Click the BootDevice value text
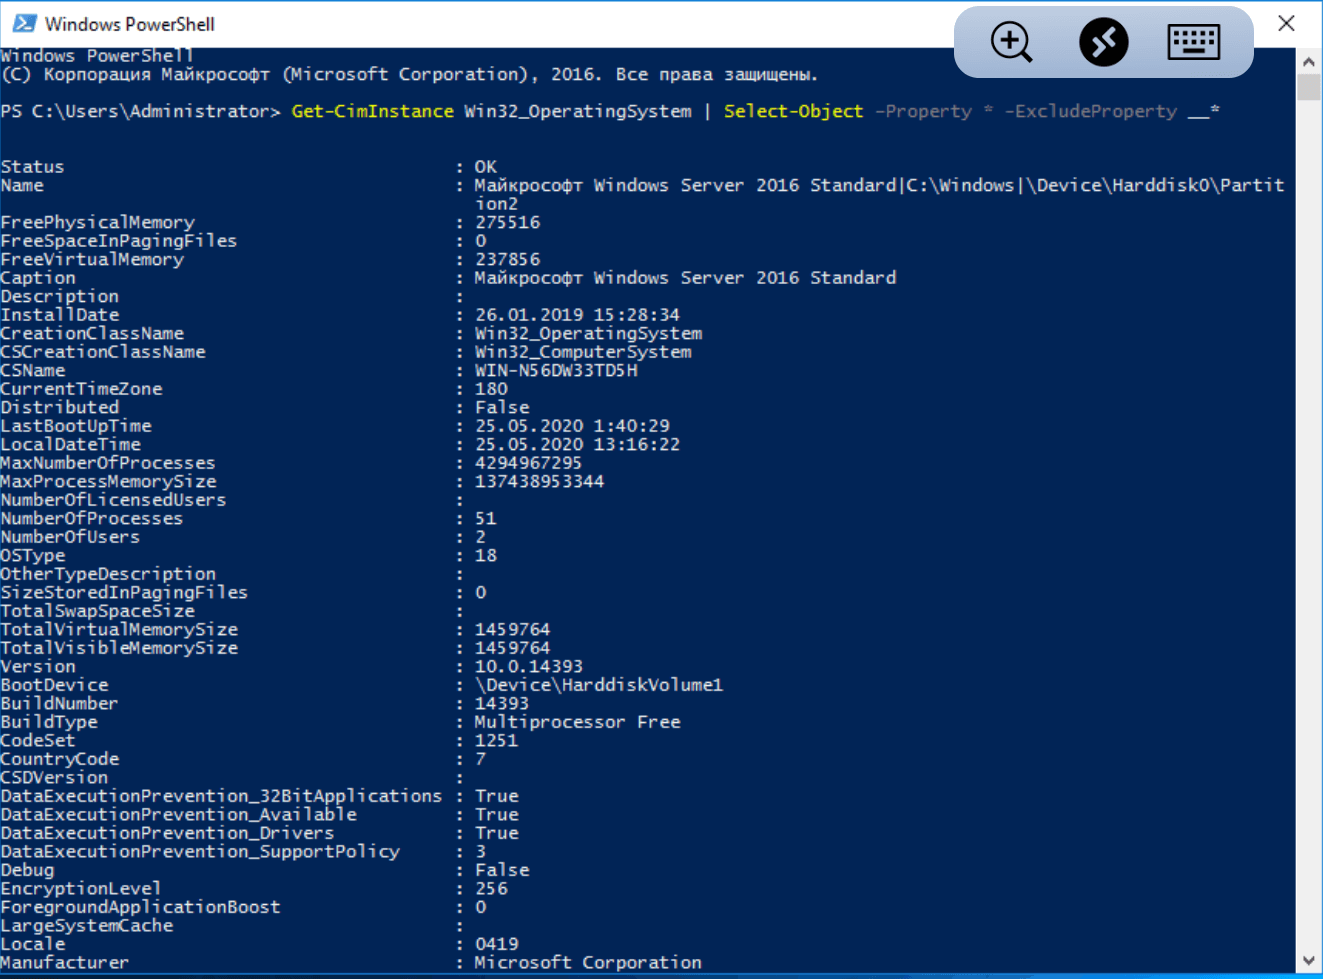The image size is (1323, 979). click(598, 685)
